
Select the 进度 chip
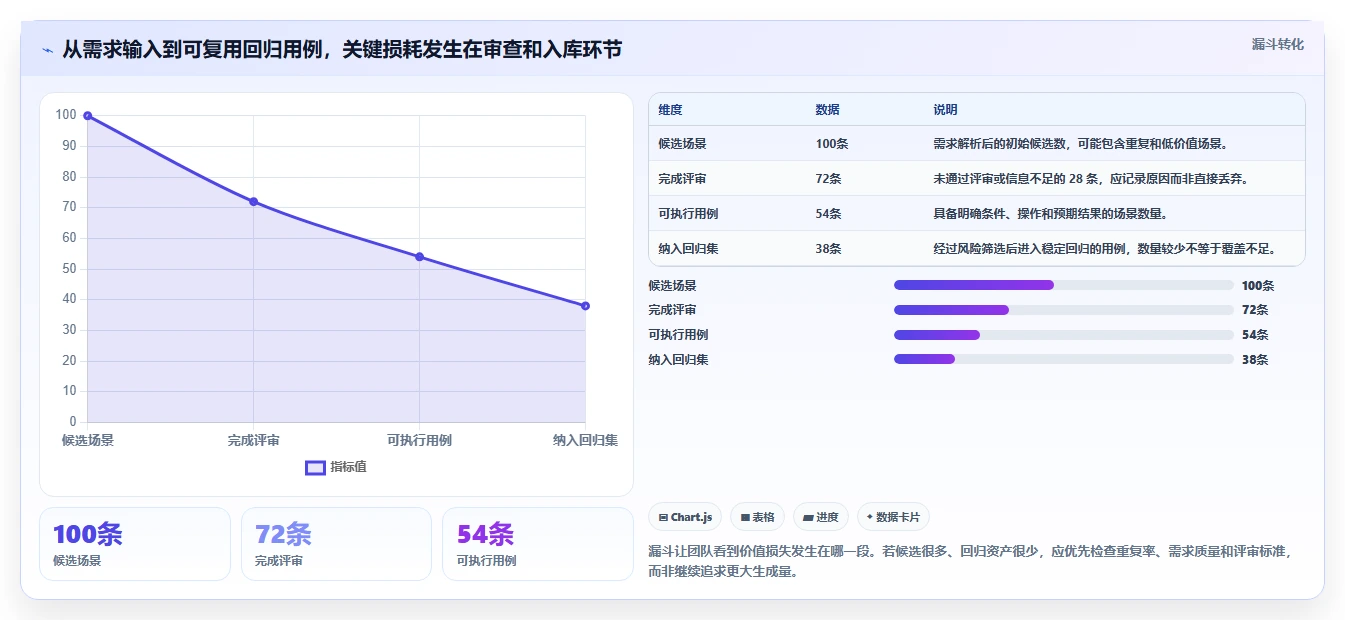coord(821,517)
